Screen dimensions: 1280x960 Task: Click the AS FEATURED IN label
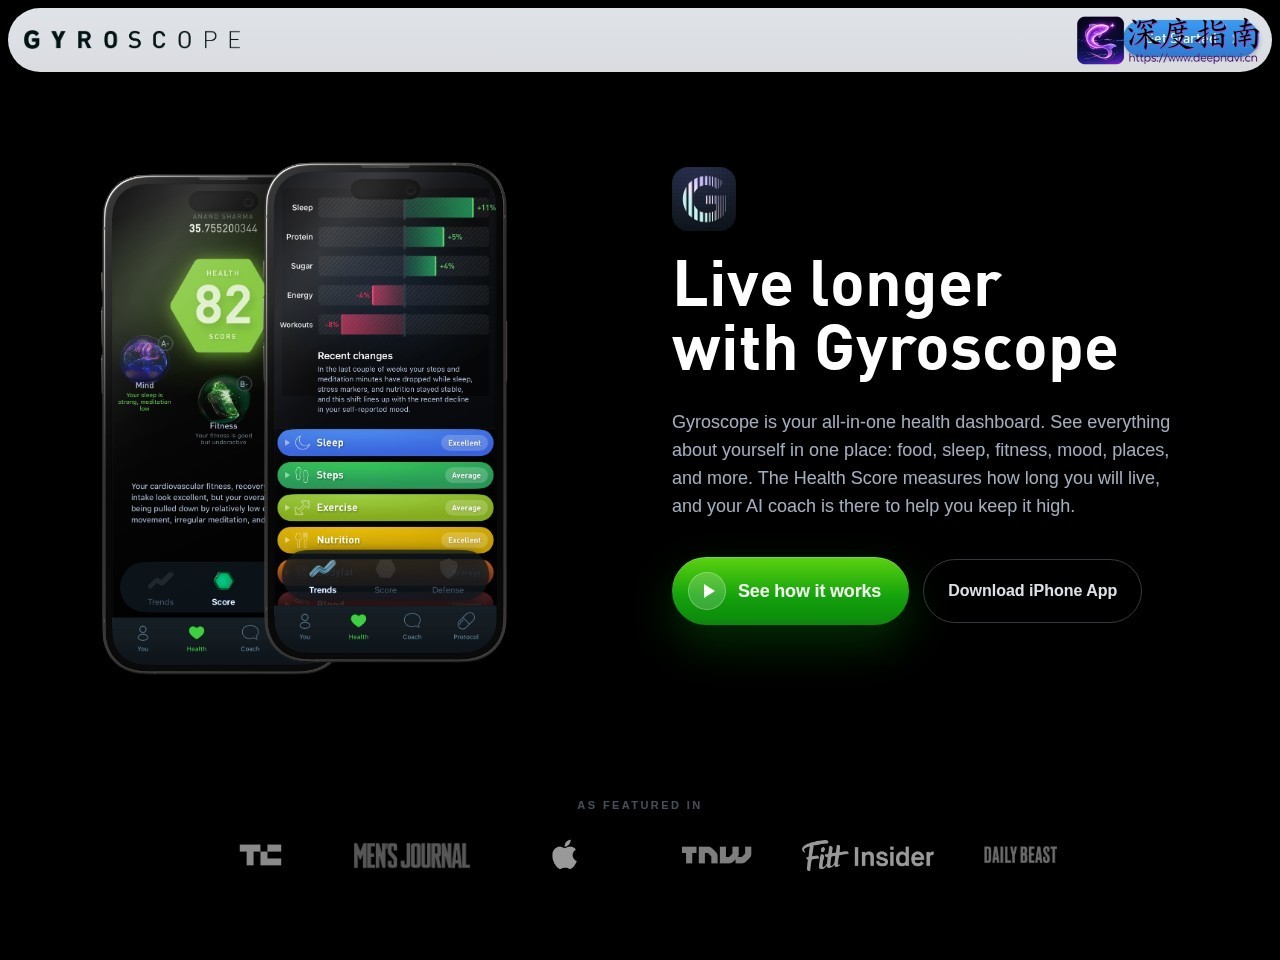coord(640,805)
